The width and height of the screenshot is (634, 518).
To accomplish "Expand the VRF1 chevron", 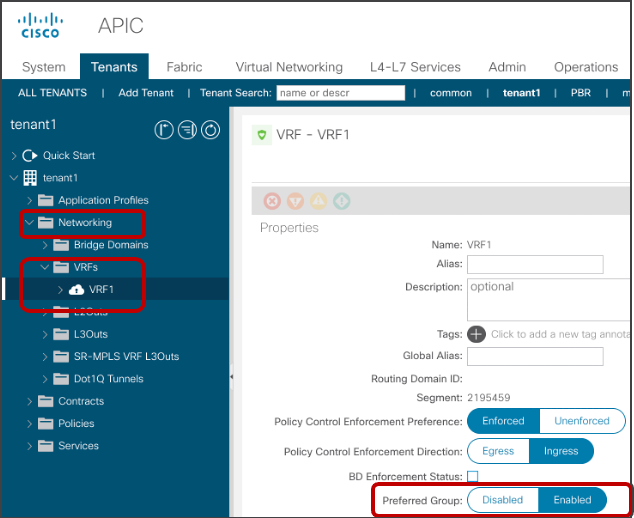I will click(x=60, y=290).
